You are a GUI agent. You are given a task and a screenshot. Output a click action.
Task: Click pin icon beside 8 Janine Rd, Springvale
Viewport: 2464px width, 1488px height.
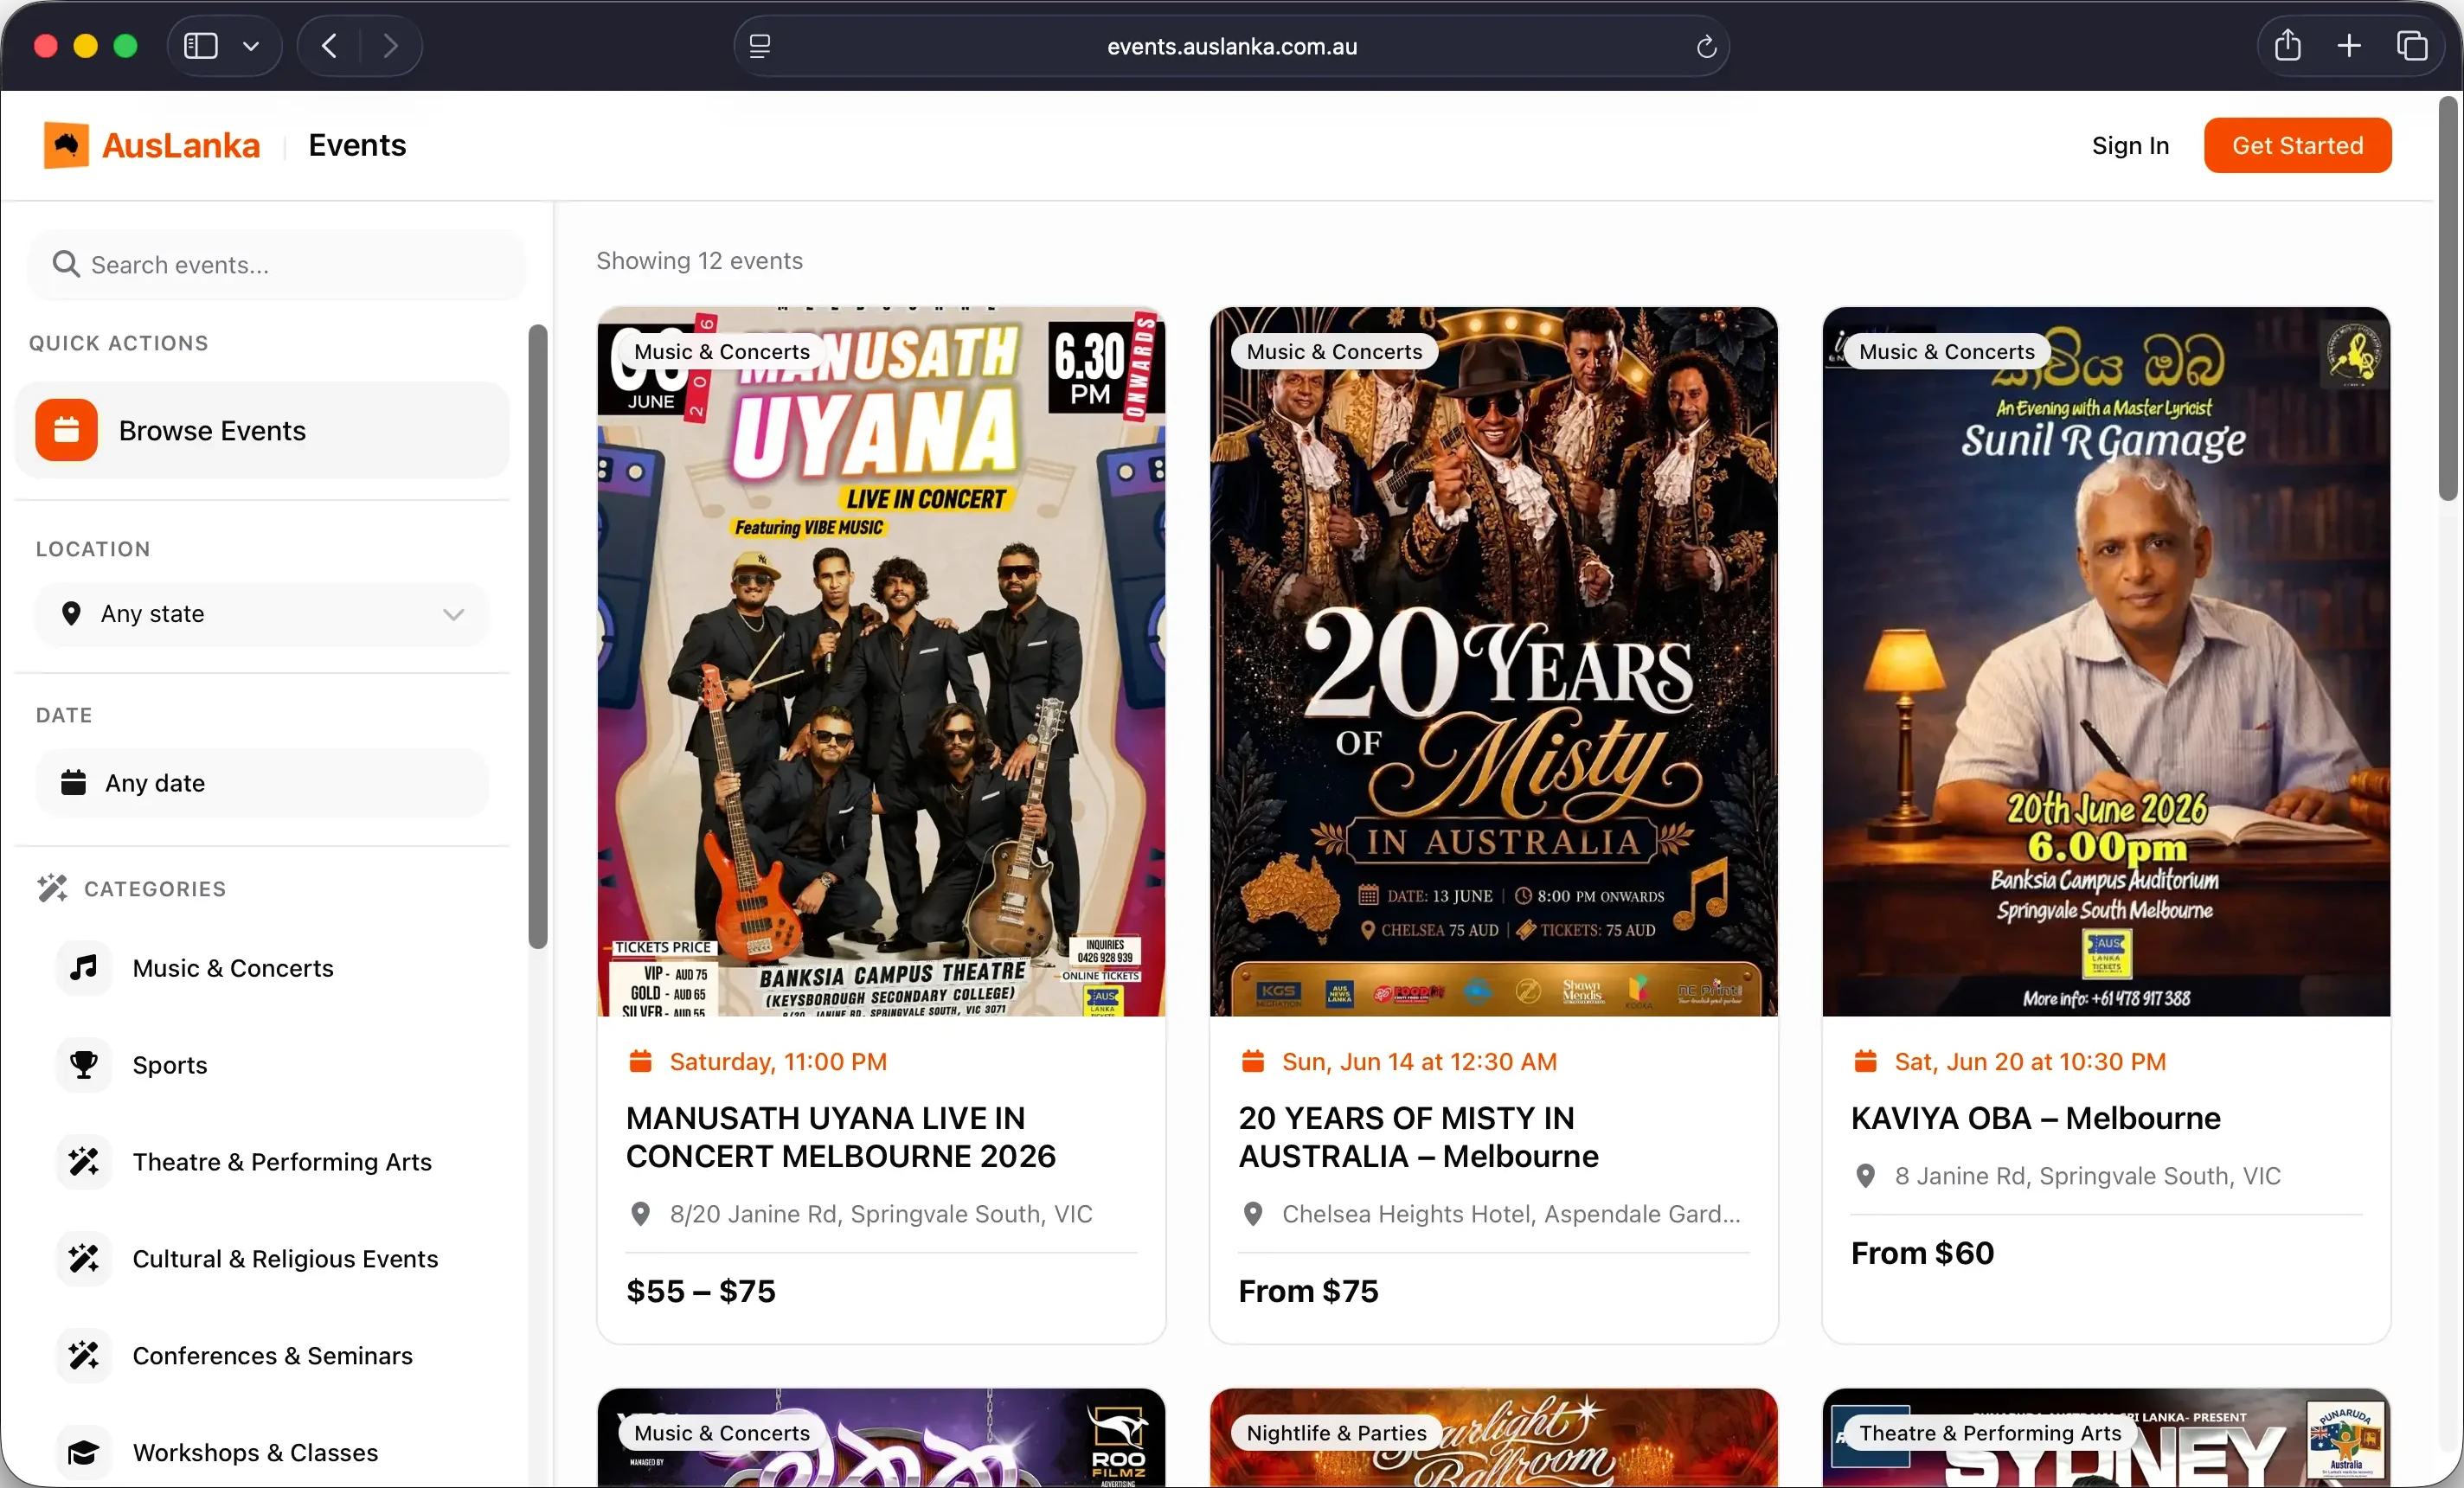pyautogui.click(x=1865, y=1176)
